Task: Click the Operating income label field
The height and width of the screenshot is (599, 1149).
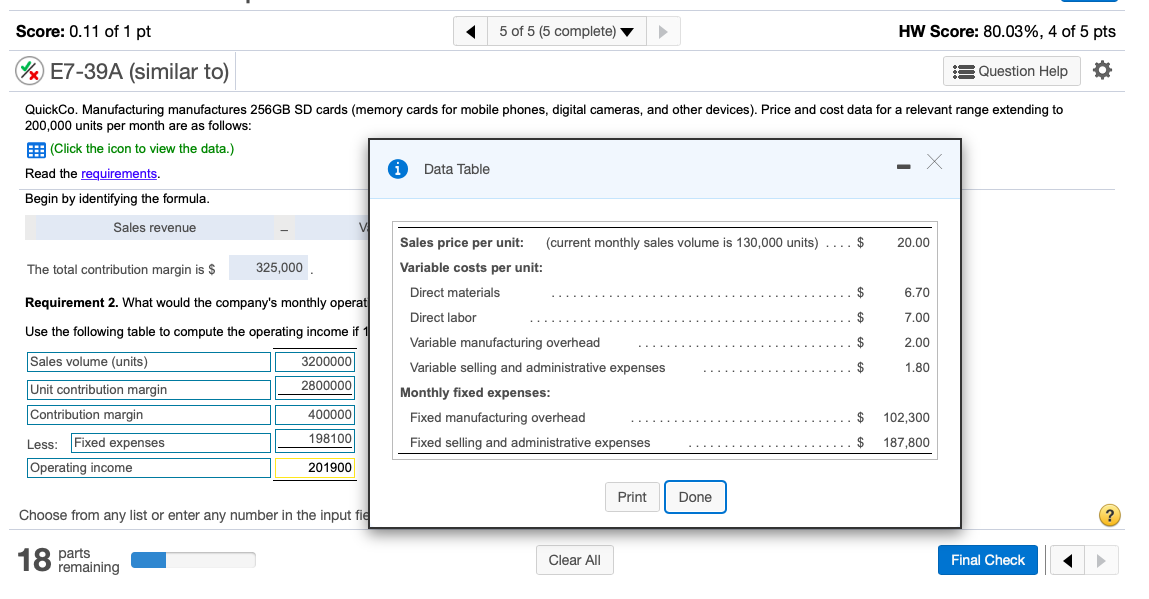Action: click(x=149, y=468)
